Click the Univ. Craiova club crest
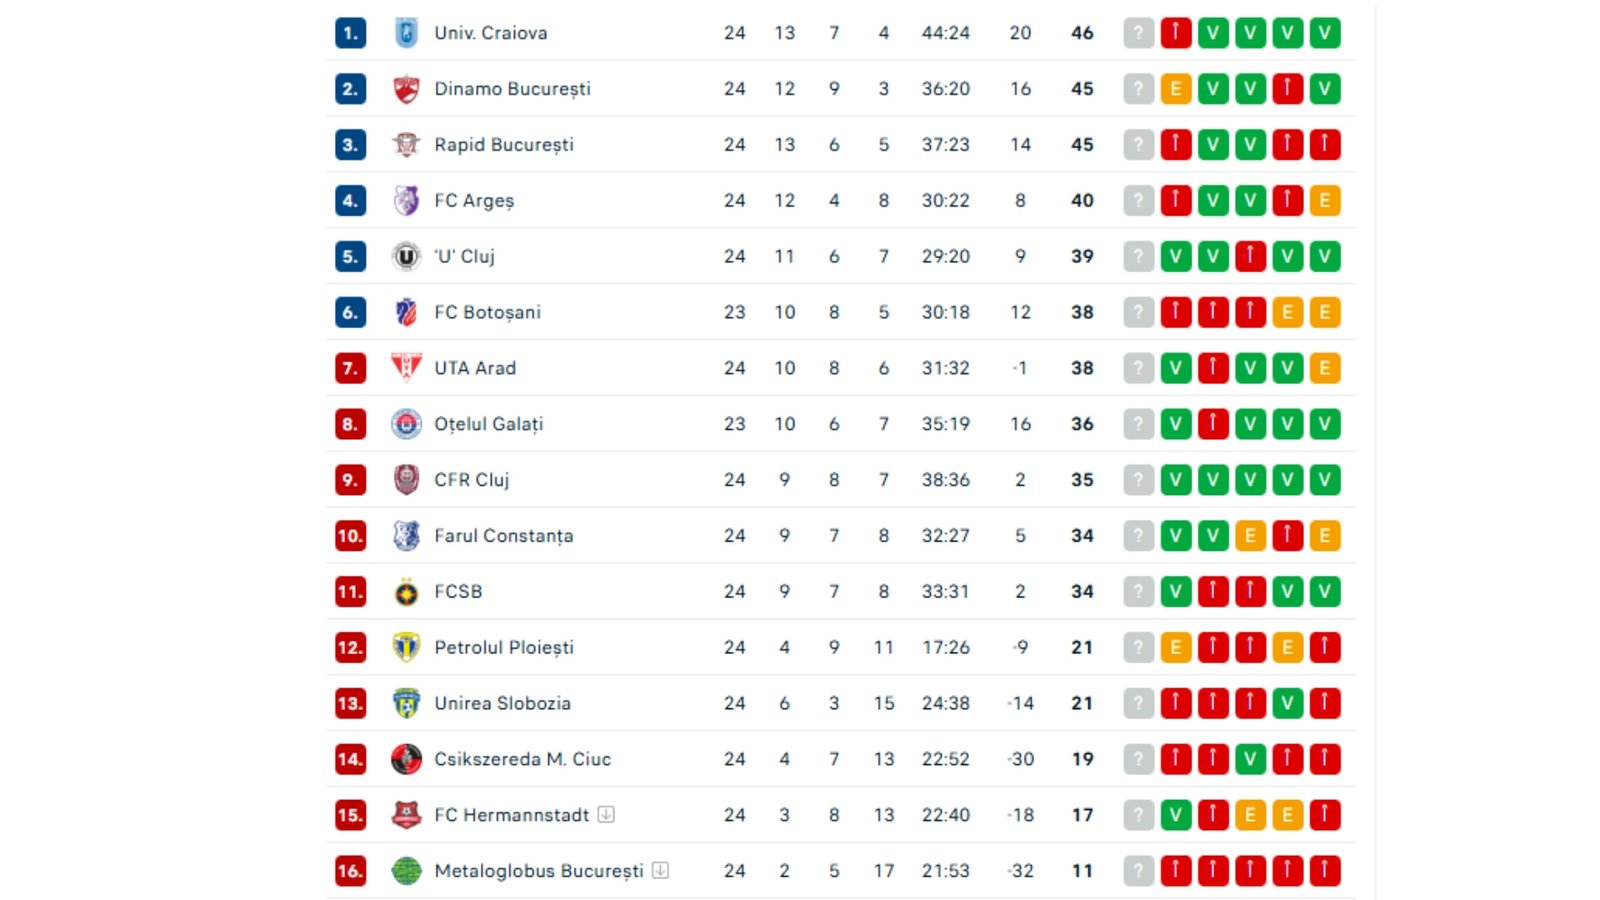Viewport: 1600px width, 900px height. click(408, 32)
